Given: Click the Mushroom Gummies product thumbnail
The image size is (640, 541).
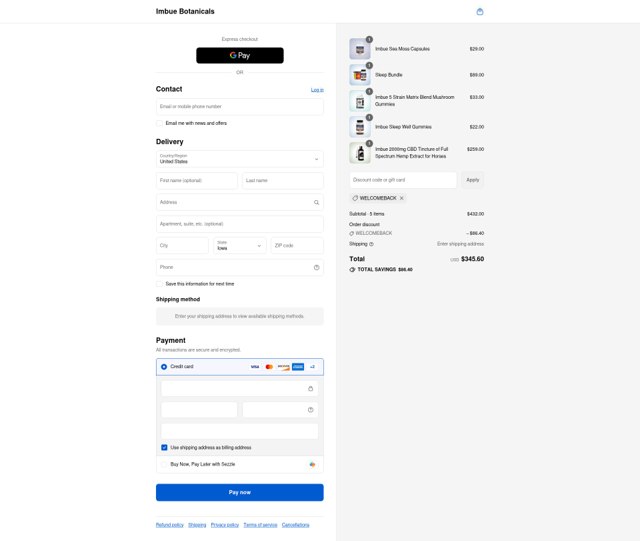Looking at the screenshot, I should (360, 101).
